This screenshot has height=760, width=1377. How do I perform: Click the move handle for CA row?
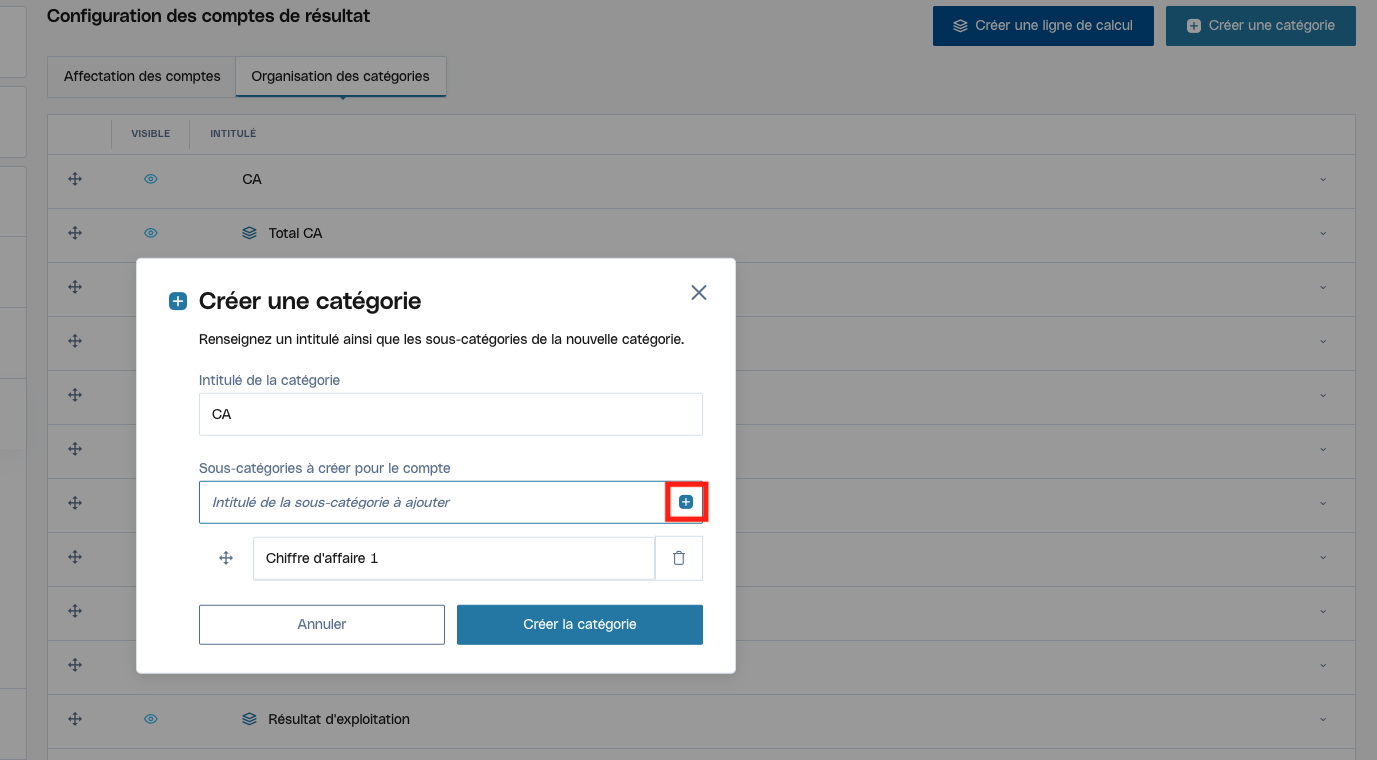tap(74, 179)
